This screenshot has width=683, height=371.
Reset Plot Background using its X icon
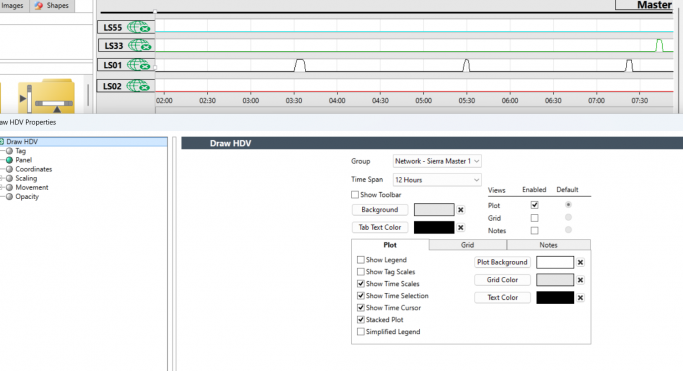580,263
